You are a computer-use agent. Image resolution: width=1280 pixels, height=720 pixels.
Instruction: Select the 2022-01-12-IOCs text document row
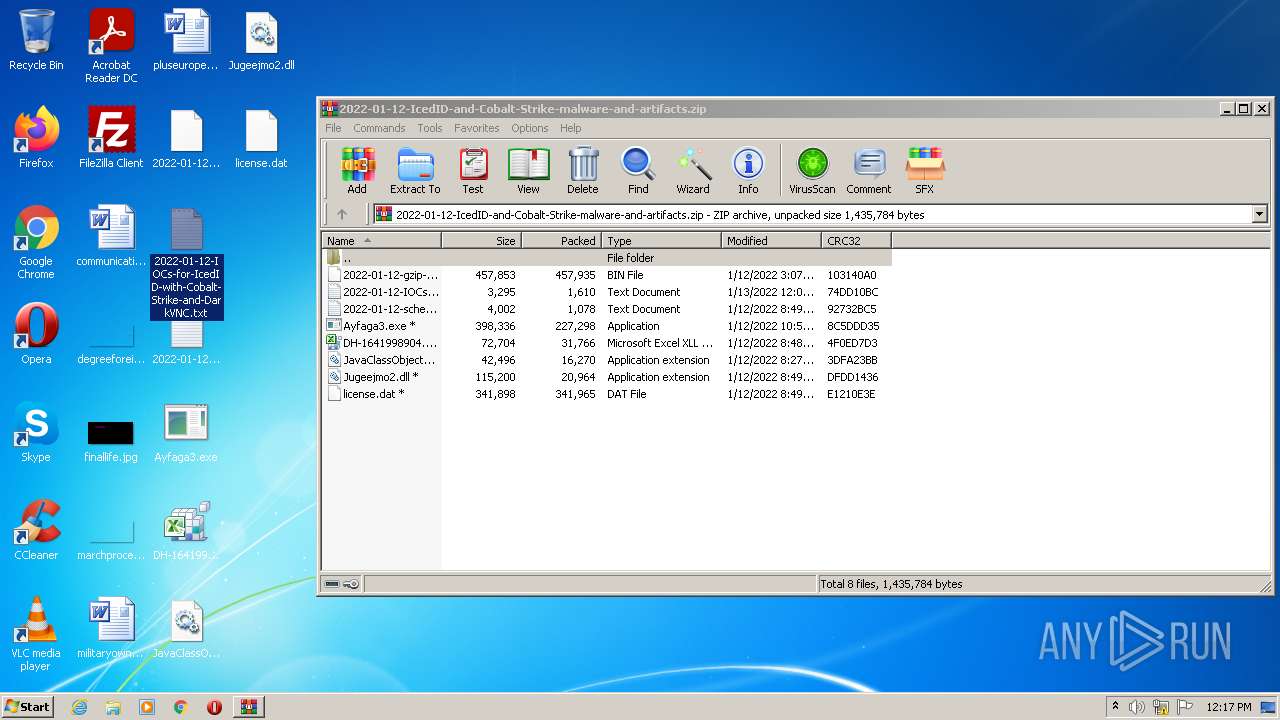pos(607,292)
